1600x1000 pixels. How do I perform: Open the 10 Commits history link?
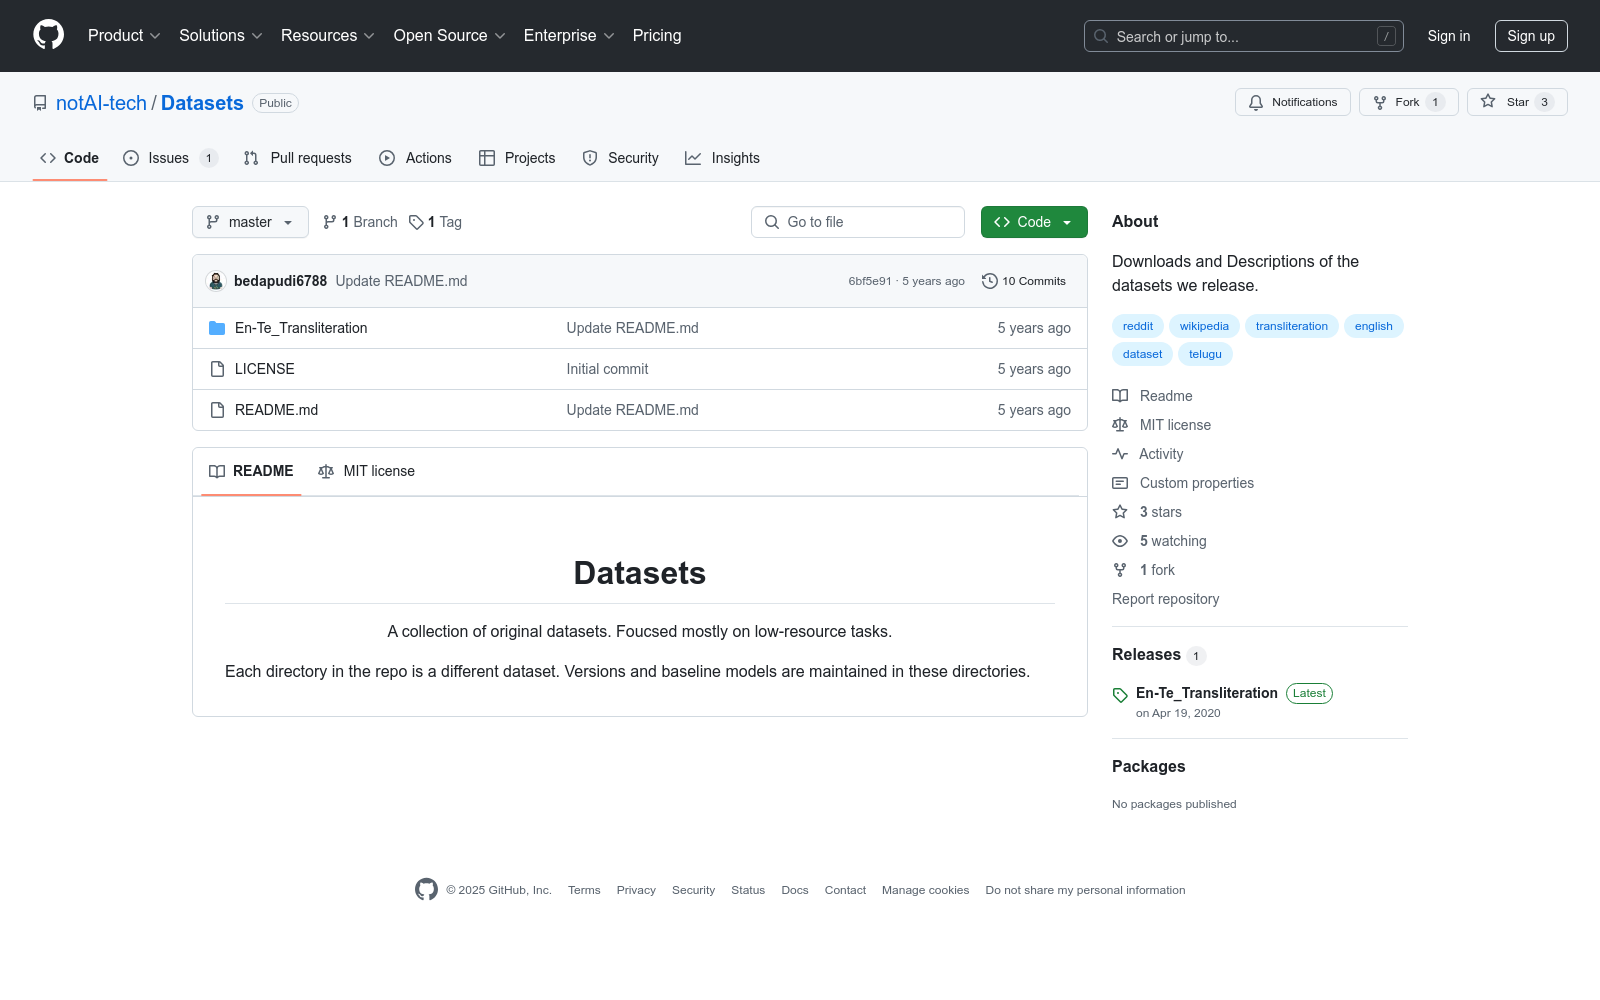tap(1024, 281)
